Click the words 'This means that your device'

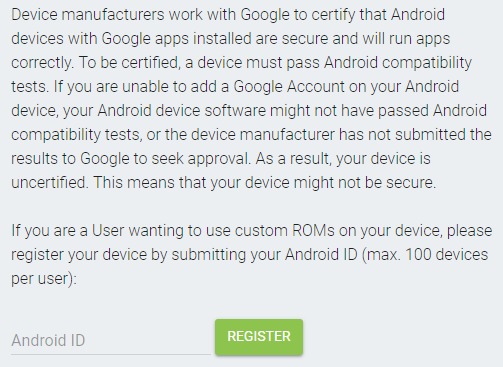click(191, 183)
